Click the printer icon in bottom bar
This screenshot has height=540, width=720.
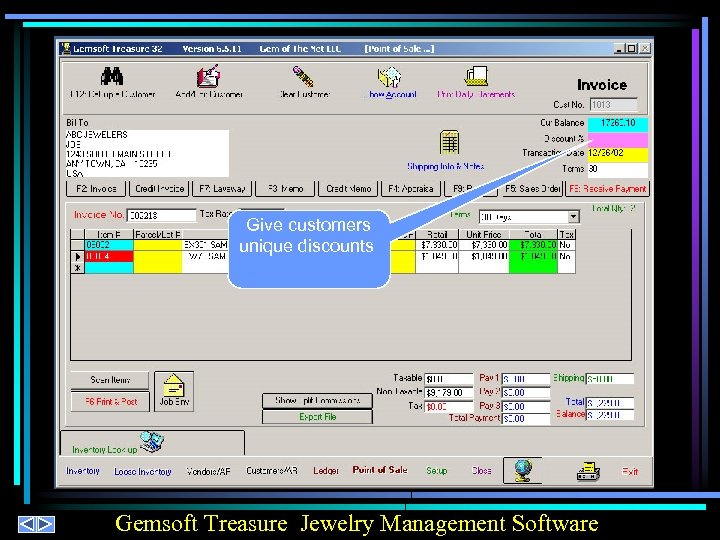[588, 472]
